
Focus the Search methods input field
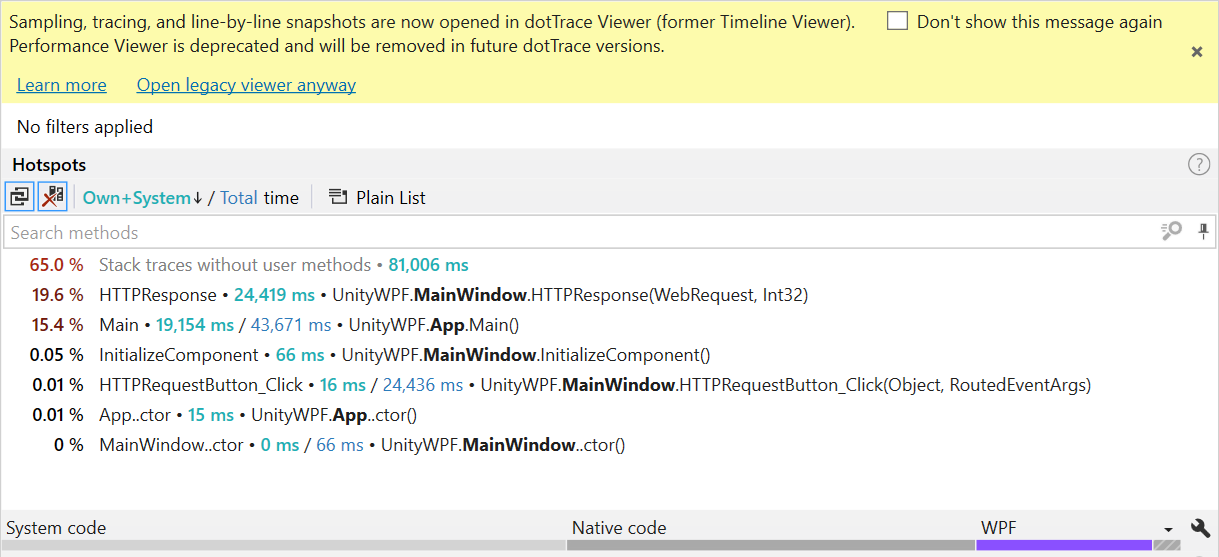point(580,232)
